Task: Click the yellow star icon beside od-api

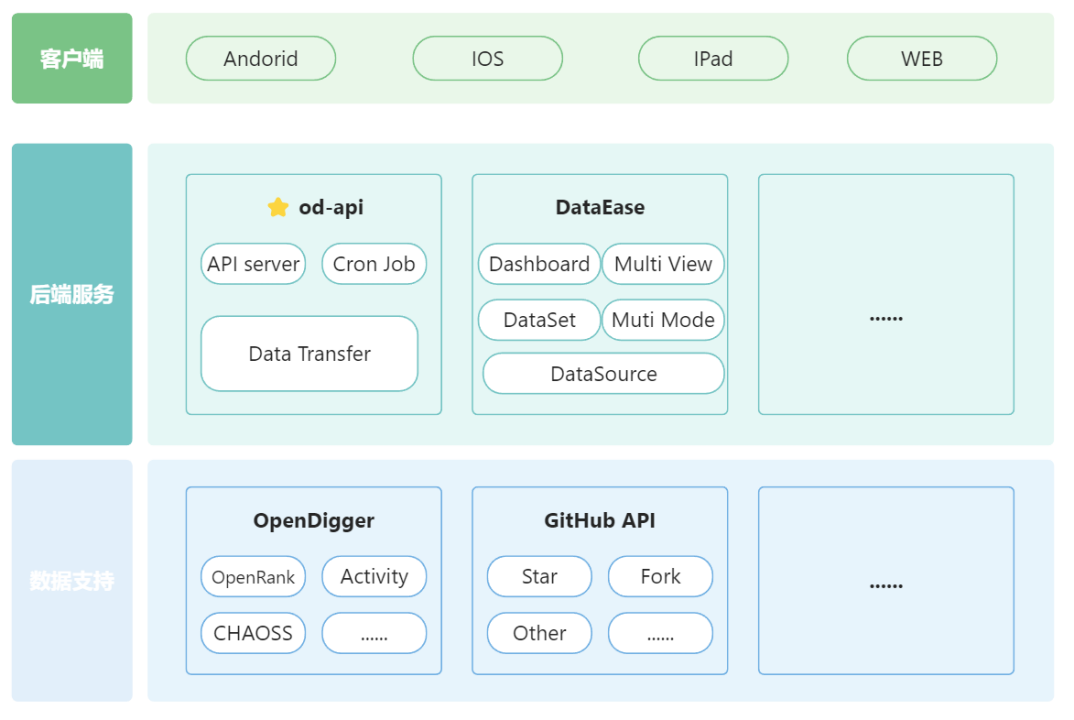Action: pyautogui.click(x=278, y=207)
